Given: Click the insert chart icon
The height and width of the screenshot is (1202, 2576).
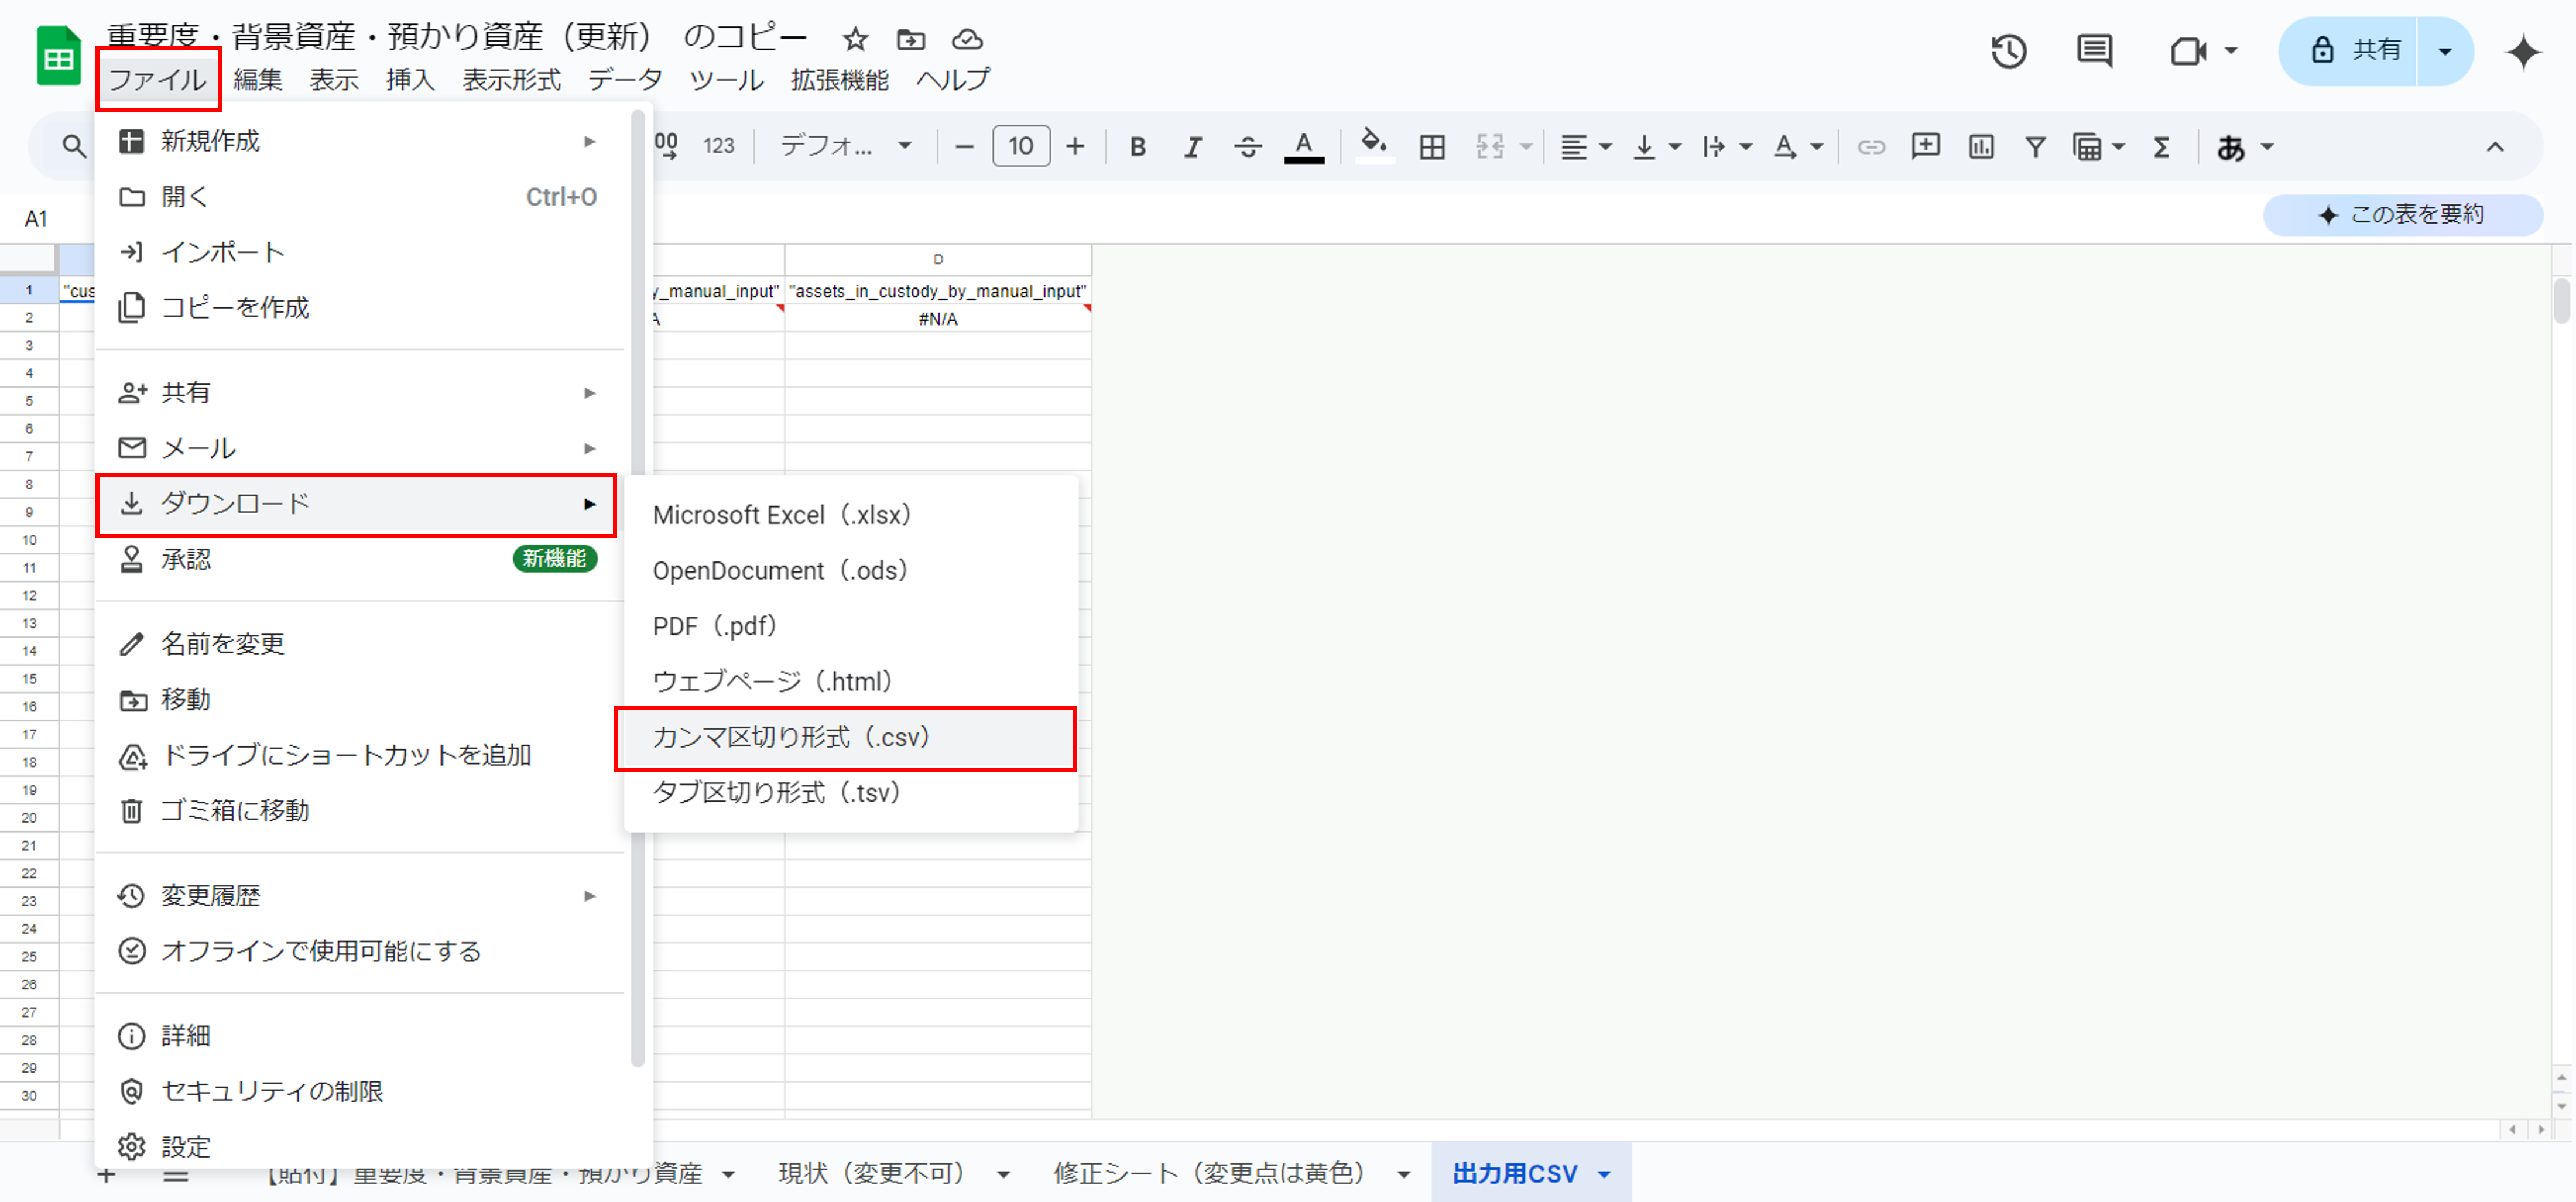Looking at the screenshot, I should coord(1980,147).
